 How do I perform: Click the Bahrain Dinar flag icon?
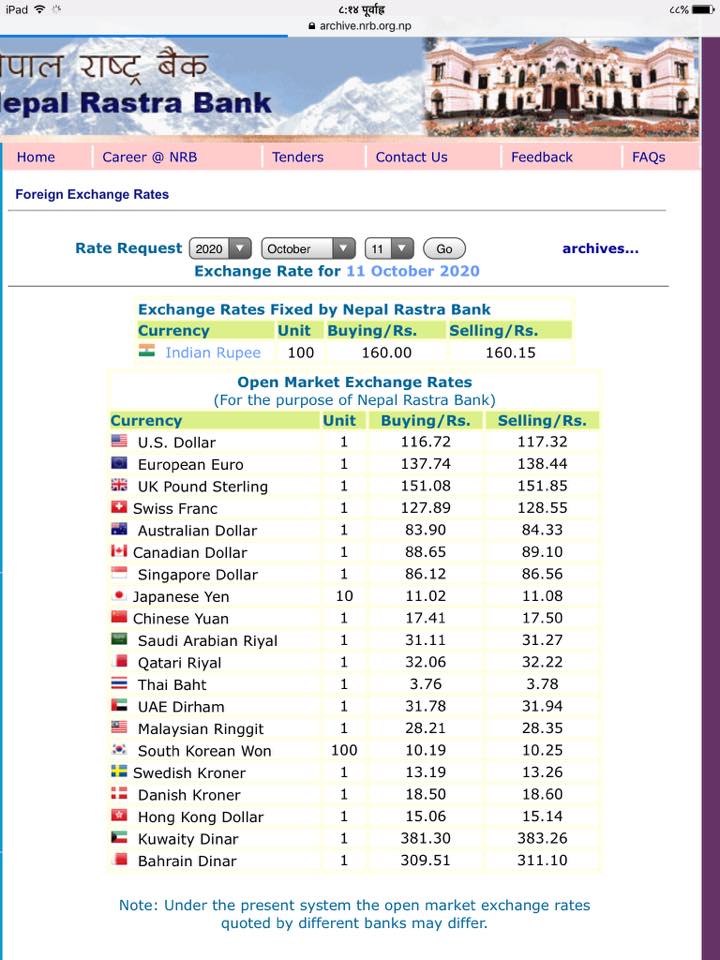click(121, 859)
